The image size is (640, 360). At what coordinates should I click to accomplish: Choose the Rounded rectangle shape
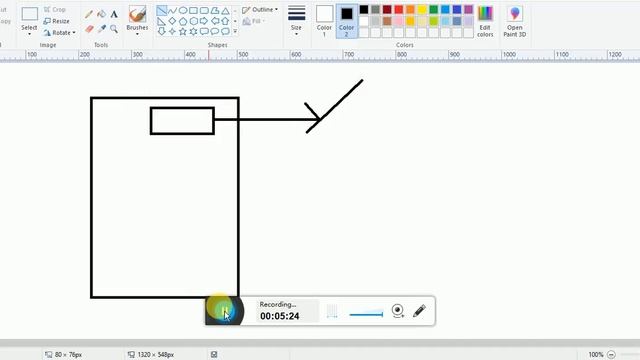coord(204,11)
